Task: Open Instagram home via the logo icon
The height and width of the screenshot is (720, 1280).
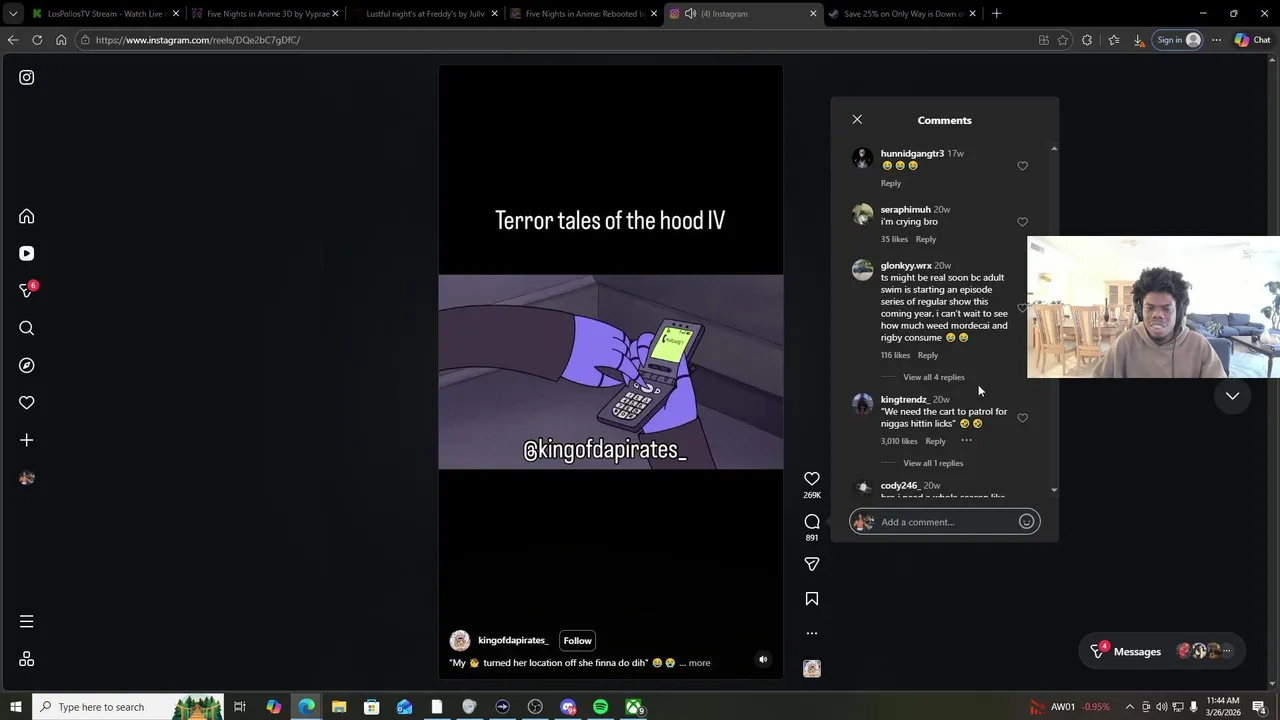Action: 27,77
